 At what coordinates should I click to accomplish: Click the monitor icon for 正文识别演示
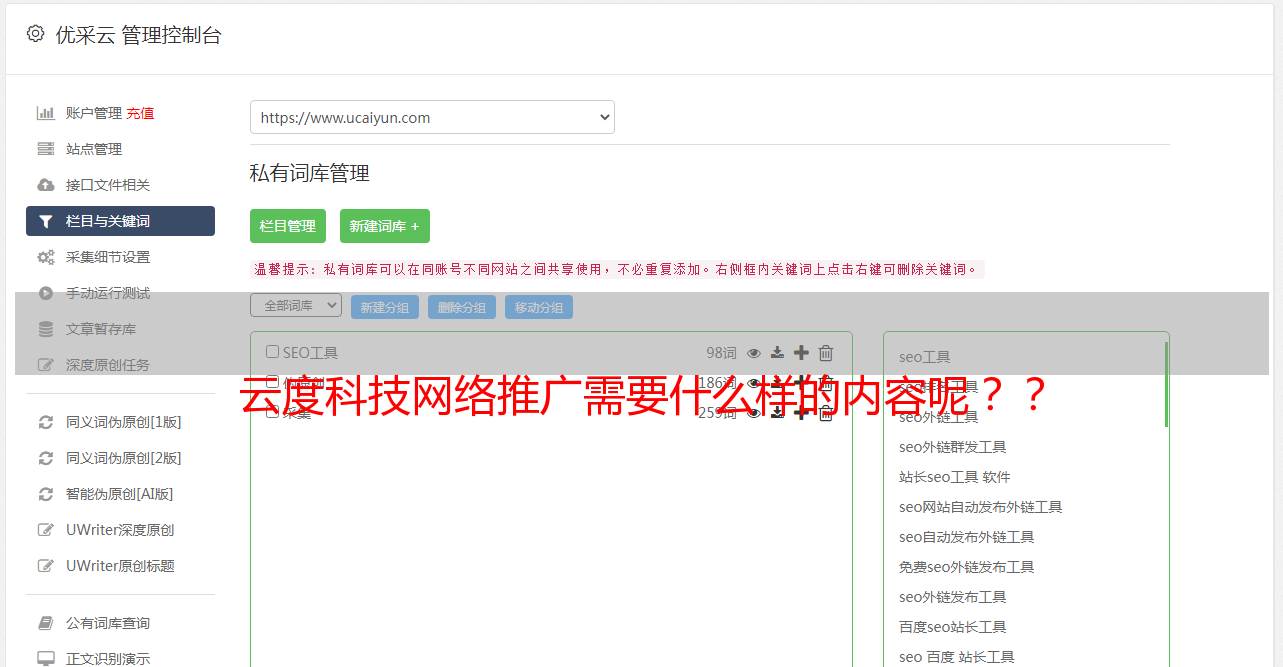coord(45,659)
